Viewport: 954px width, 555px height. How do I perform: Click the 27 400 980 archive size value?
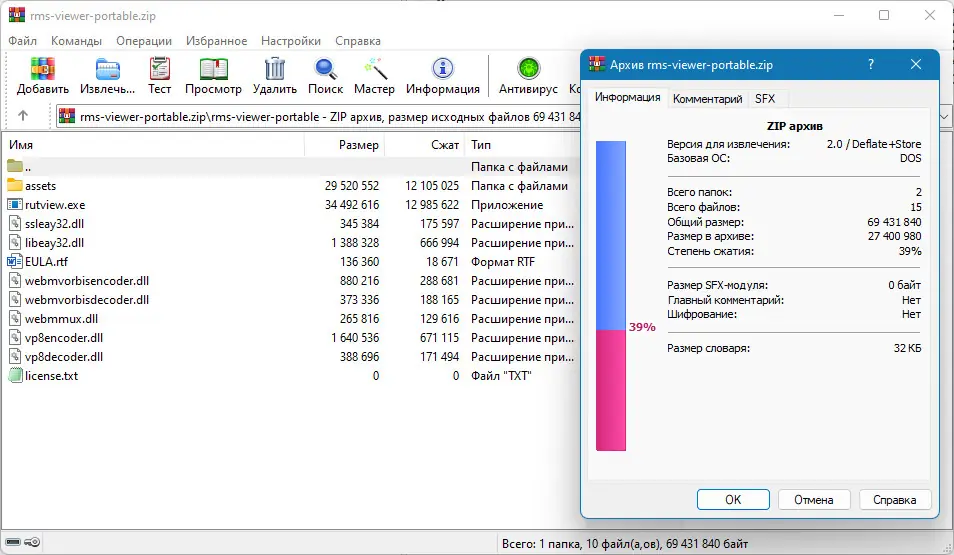coord(894,236)
